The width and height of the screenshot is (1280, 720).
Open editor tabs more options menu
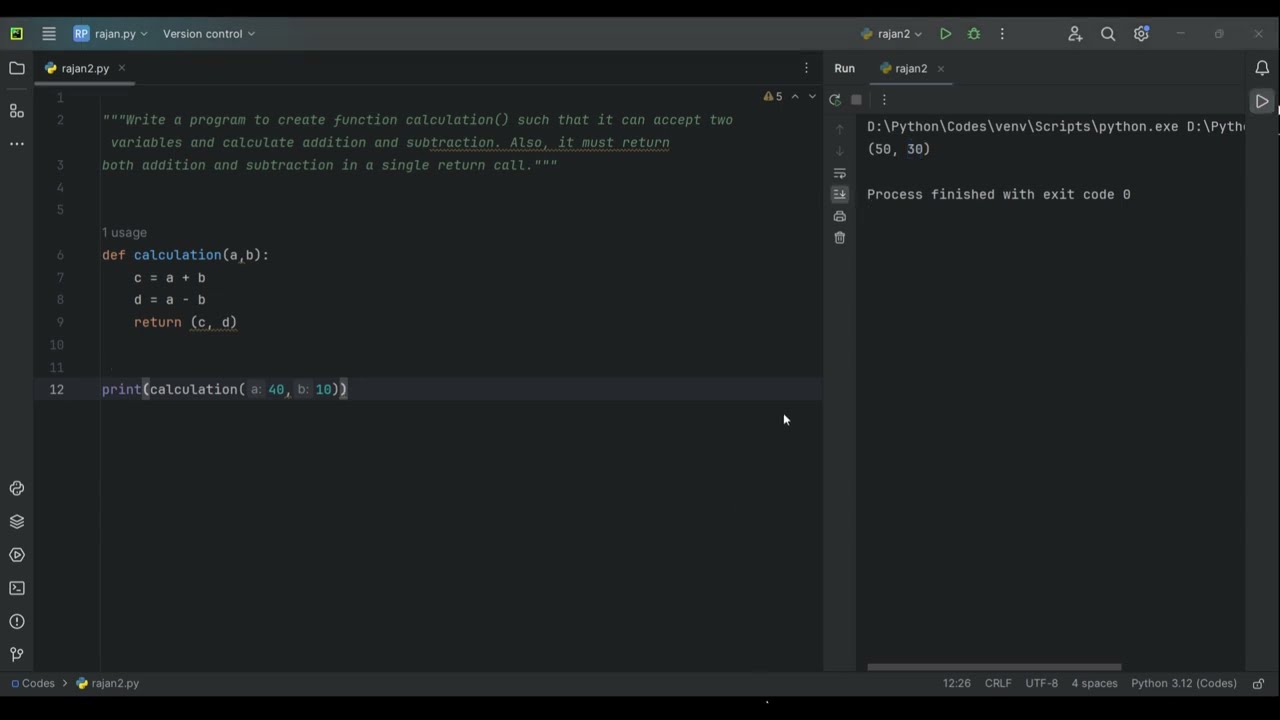[x=806, y=68]
